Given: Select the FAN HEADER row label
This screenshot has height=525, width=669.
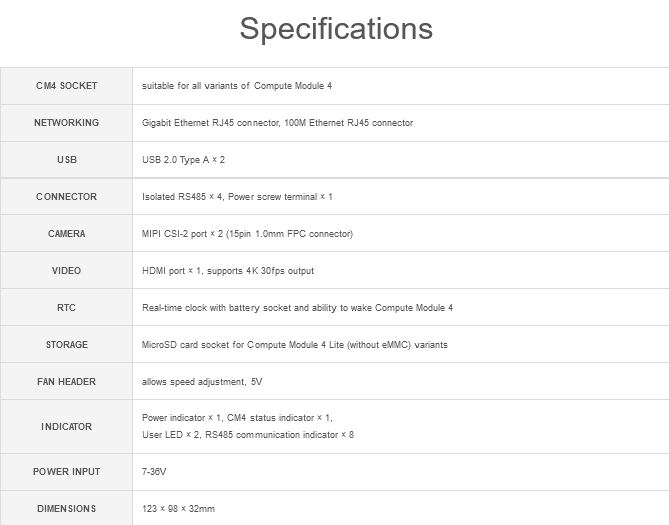Looking at the screenshot, I should (67, 382).
